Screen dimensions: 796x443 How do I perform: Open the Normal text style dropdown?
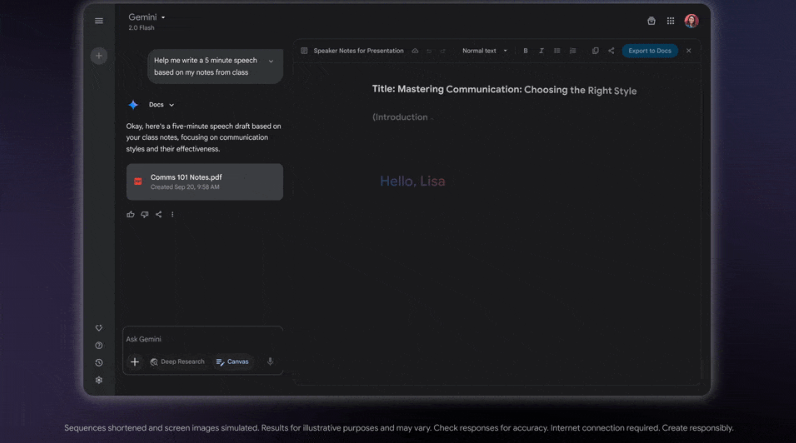click(x=484, y=51)
